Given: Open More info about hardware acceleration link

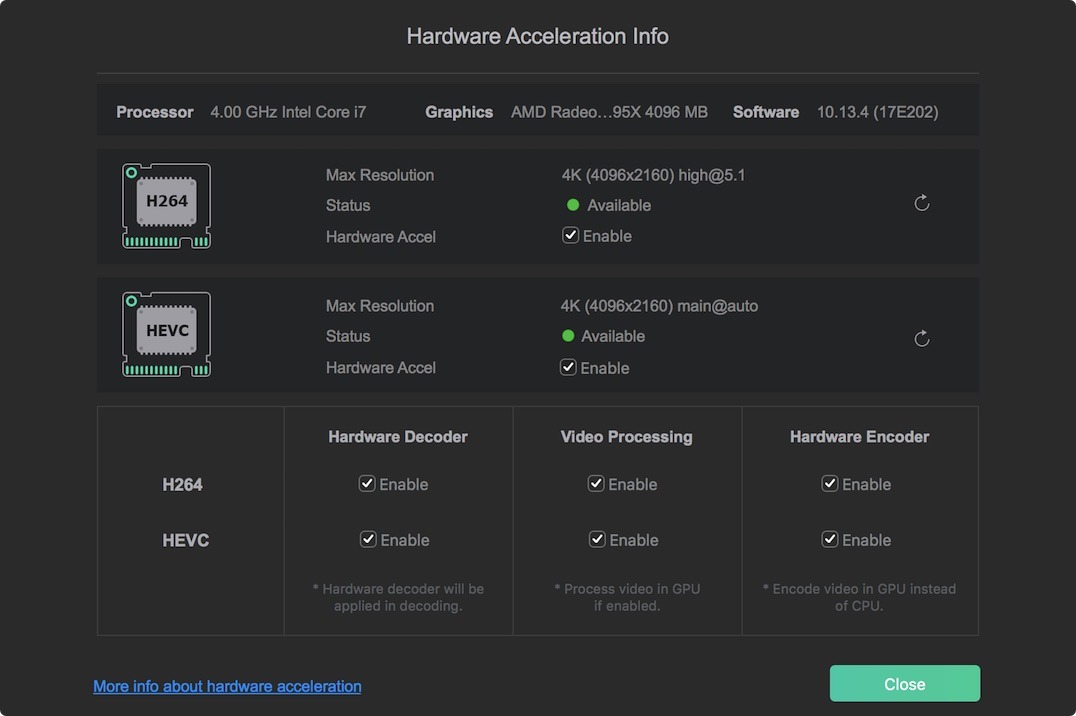Looking at the screenshot, I should click(x=227, y=686).
